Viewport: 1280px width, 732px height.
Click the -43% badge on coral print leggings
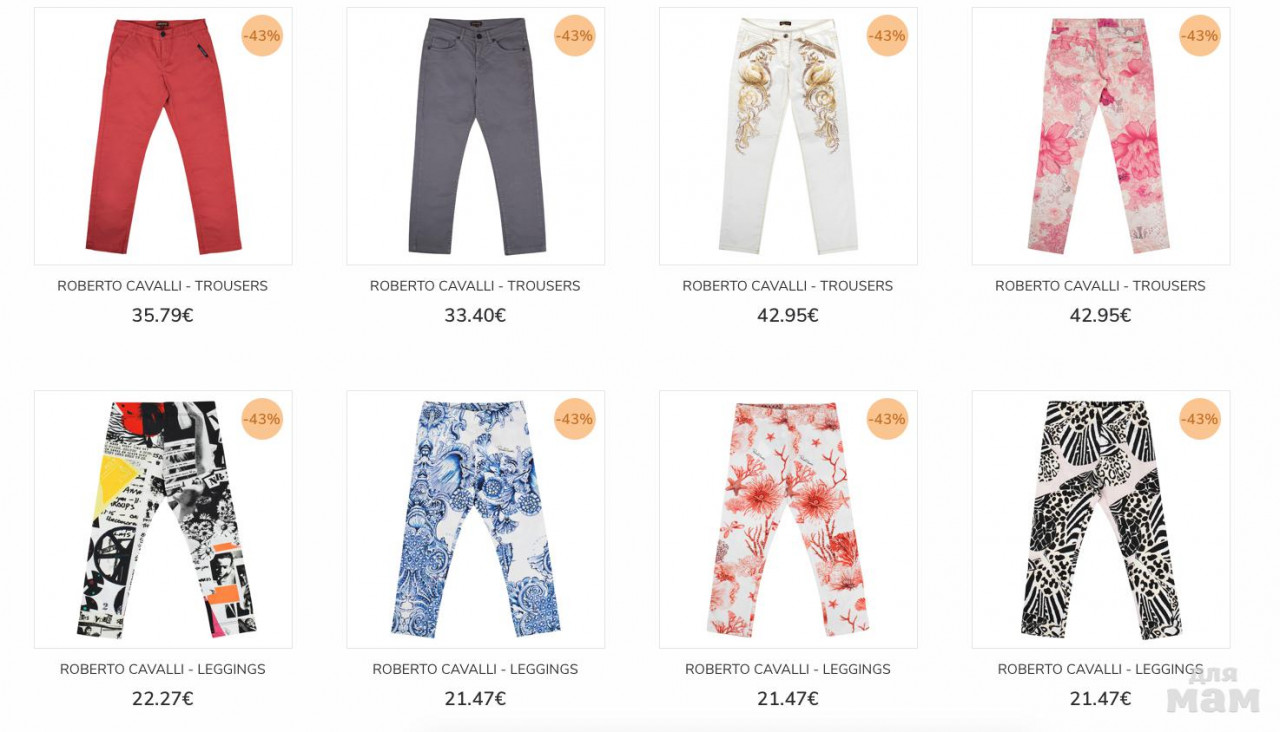pos(887,419)
